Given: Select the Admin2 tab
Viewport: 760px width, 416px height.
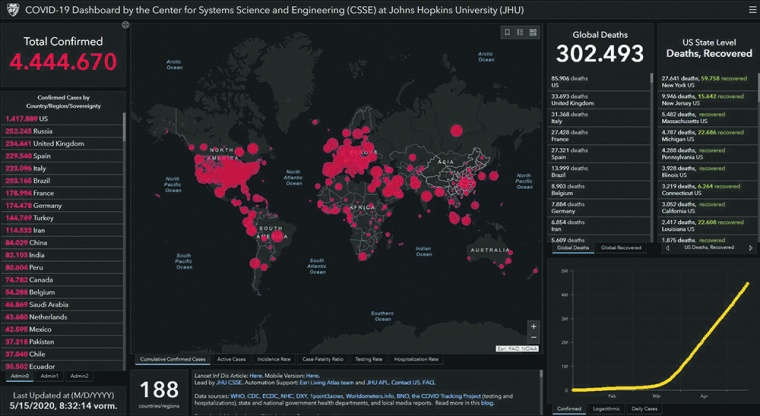Looking at the screenshot, I should pyautogui.click(x=79, y=376).
